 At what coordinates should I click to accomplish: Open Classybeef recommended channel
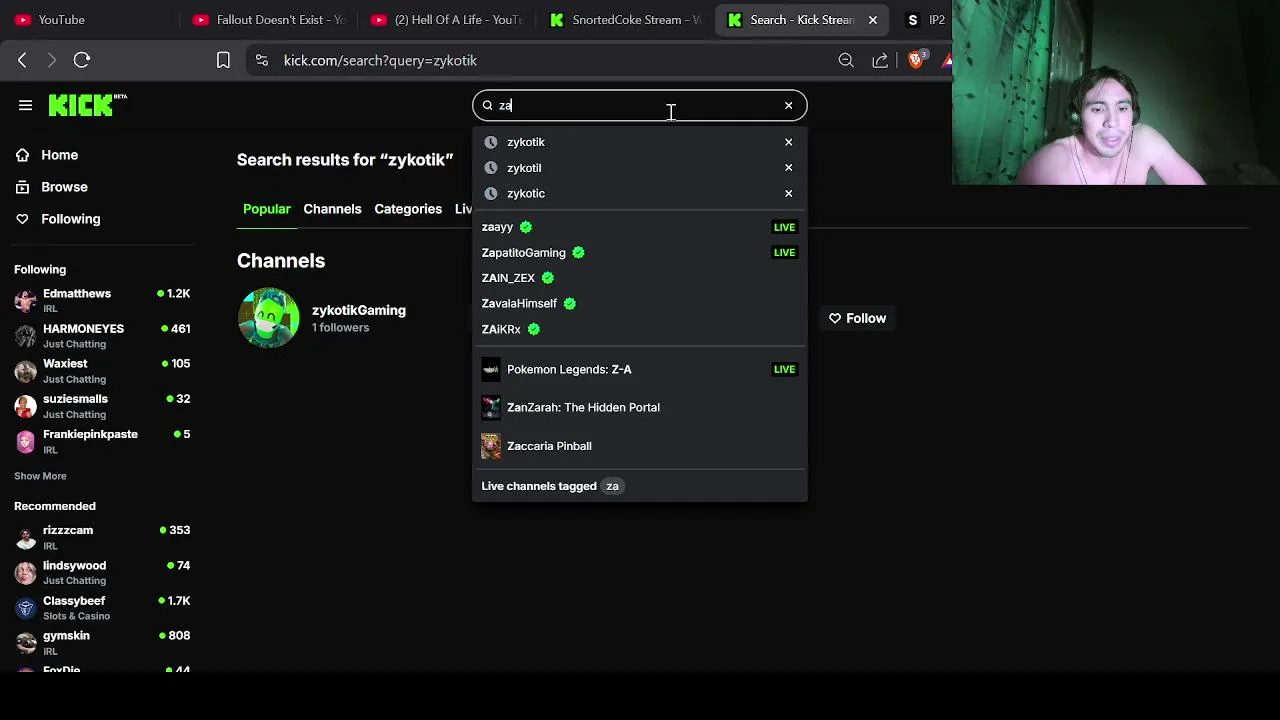[101, 608]
